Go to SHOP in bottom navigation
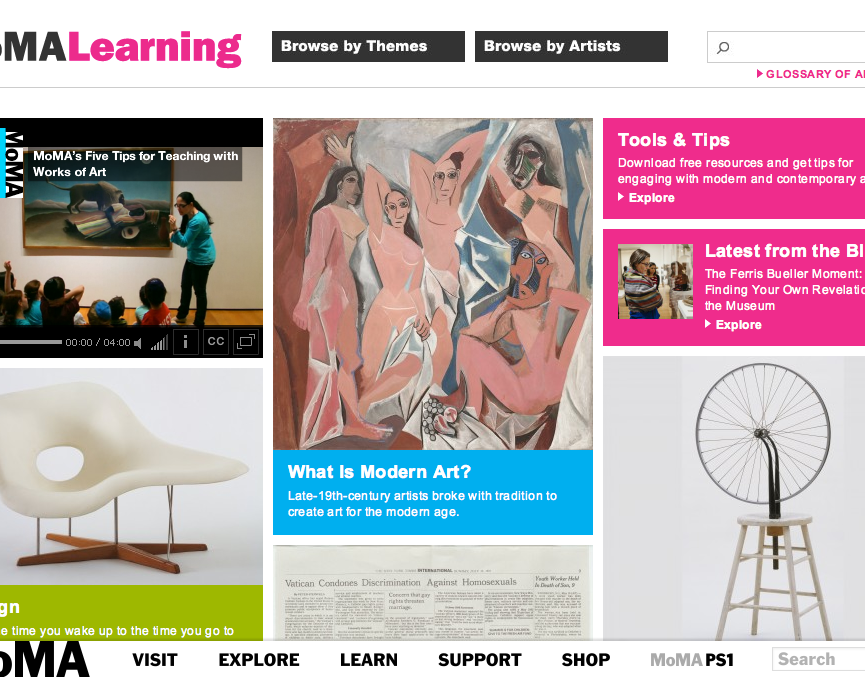The height and width of the screenshot is (677, 865). (586, 660)
